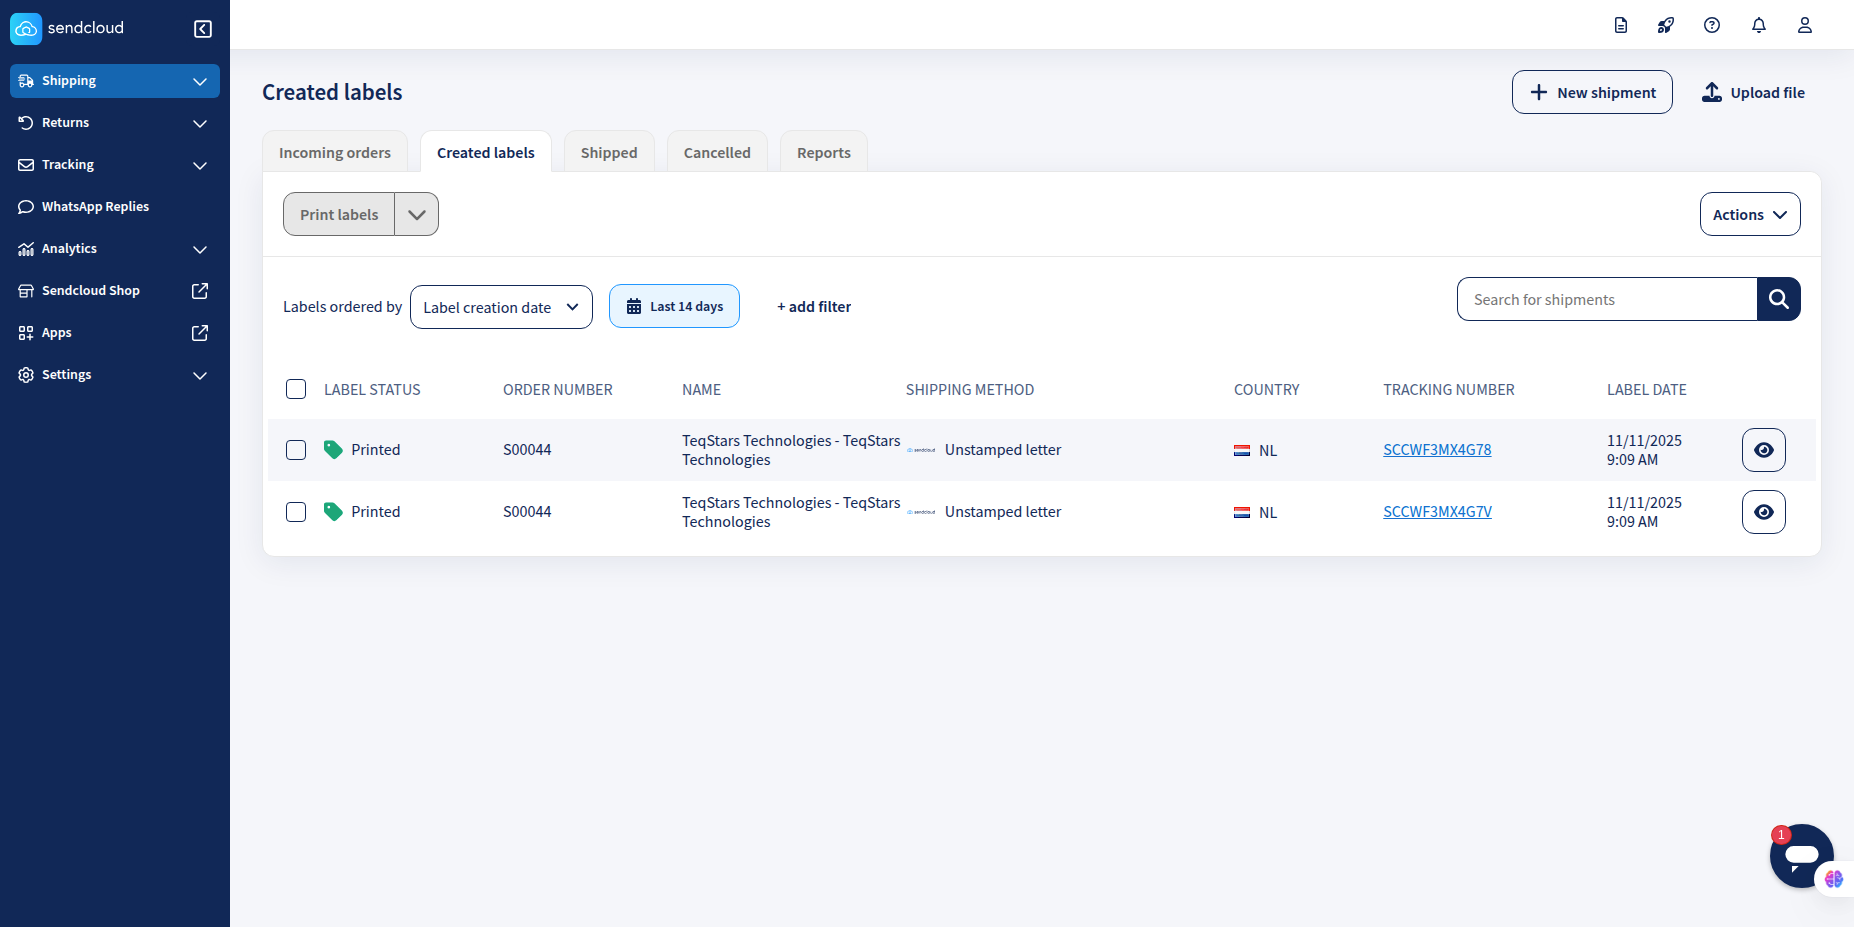Check the row for tracking SCCWF3MX4G78

point(296,450)
